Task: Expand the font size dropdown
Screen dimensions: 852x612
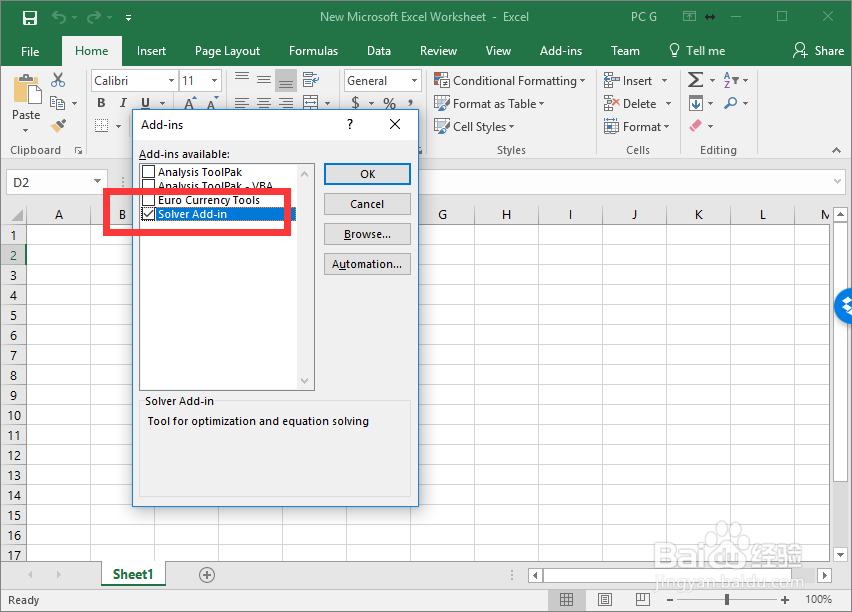Action: point(215,80)
